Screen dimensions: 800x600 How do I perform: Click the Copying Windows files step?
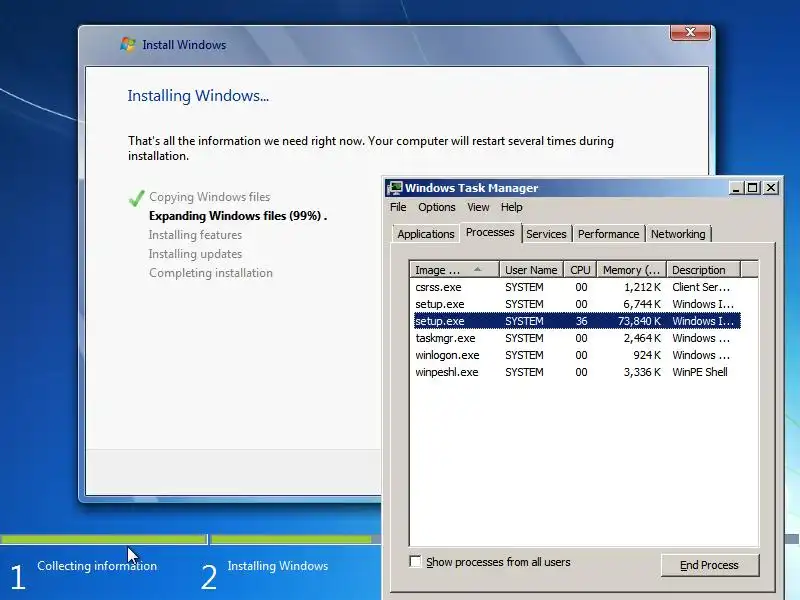click(210, 197)
